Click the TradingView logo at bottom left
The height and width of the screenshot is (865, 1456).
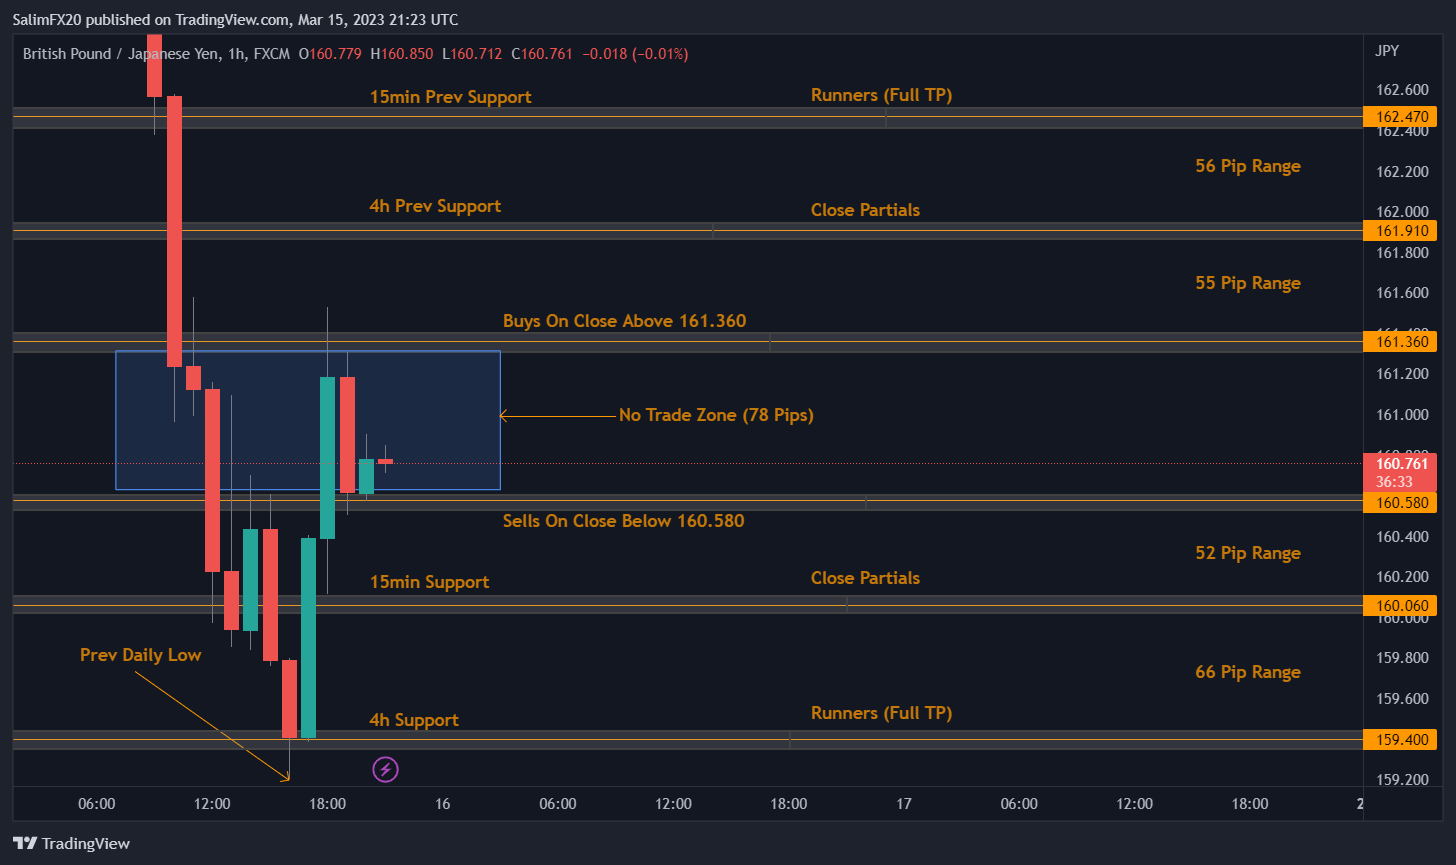pos(71,843)
